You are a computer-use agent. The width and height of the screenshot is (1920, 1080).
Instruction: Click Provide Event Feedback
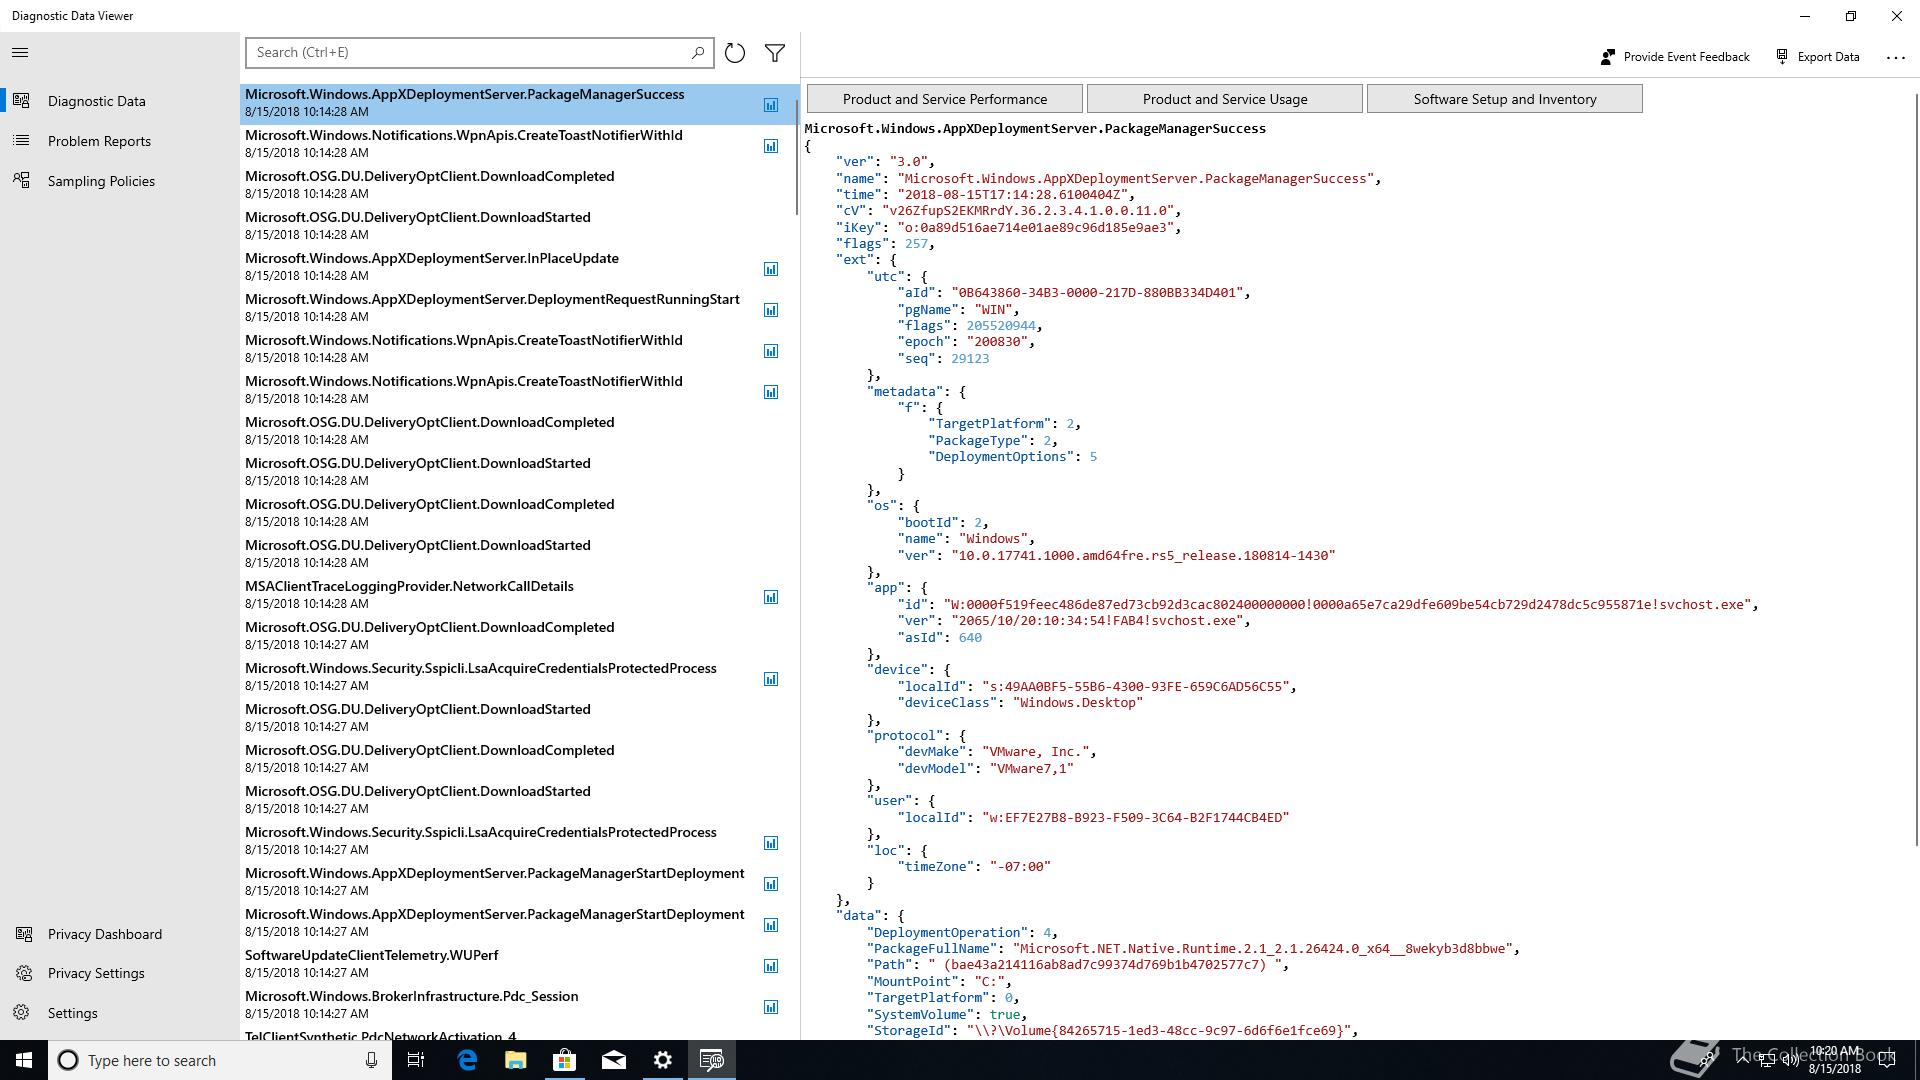(x=1675, y=57)
